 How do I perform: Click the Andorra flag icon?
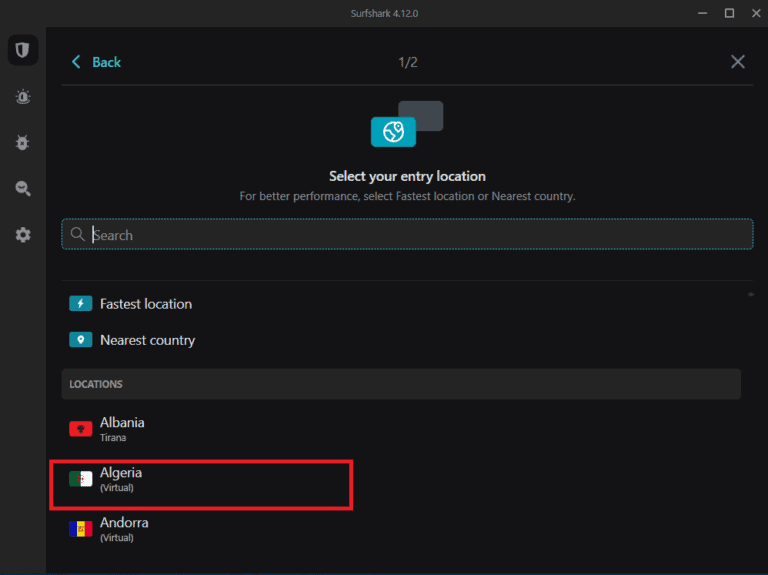[x=81, y=529]
